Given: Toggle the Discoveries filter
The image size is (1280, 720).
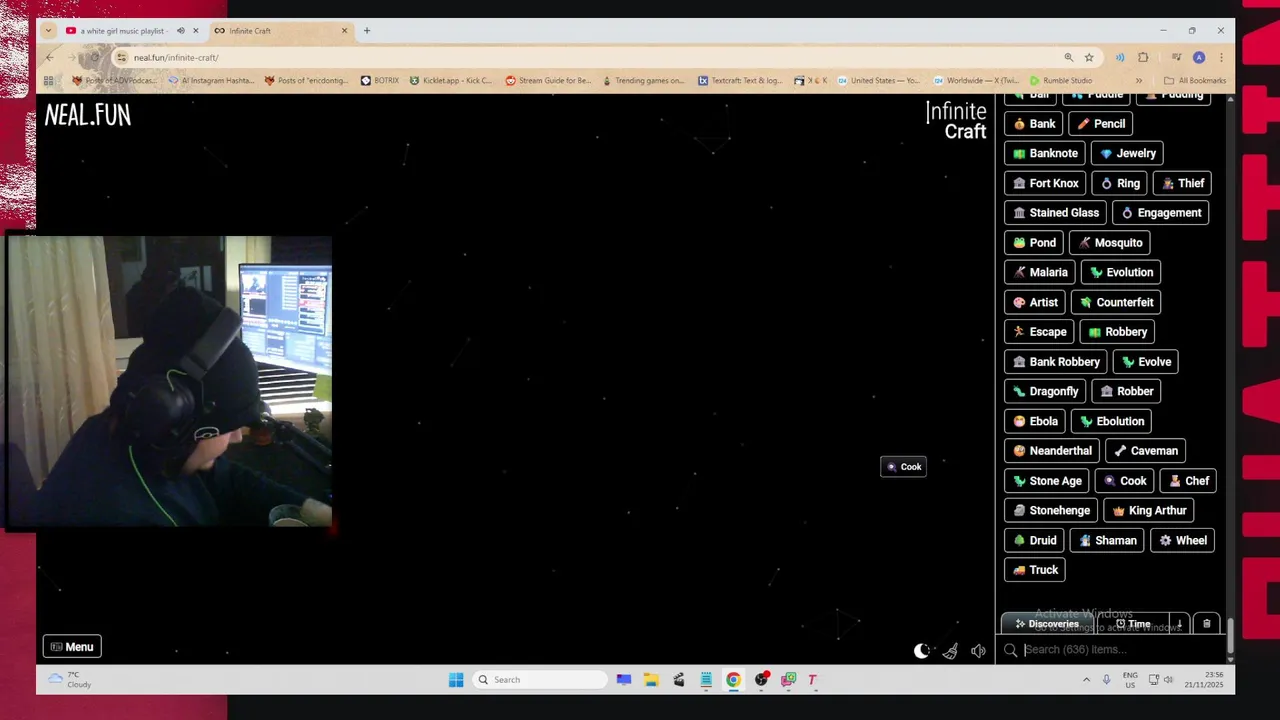Looking at the screenshot, I should 1046,624.
